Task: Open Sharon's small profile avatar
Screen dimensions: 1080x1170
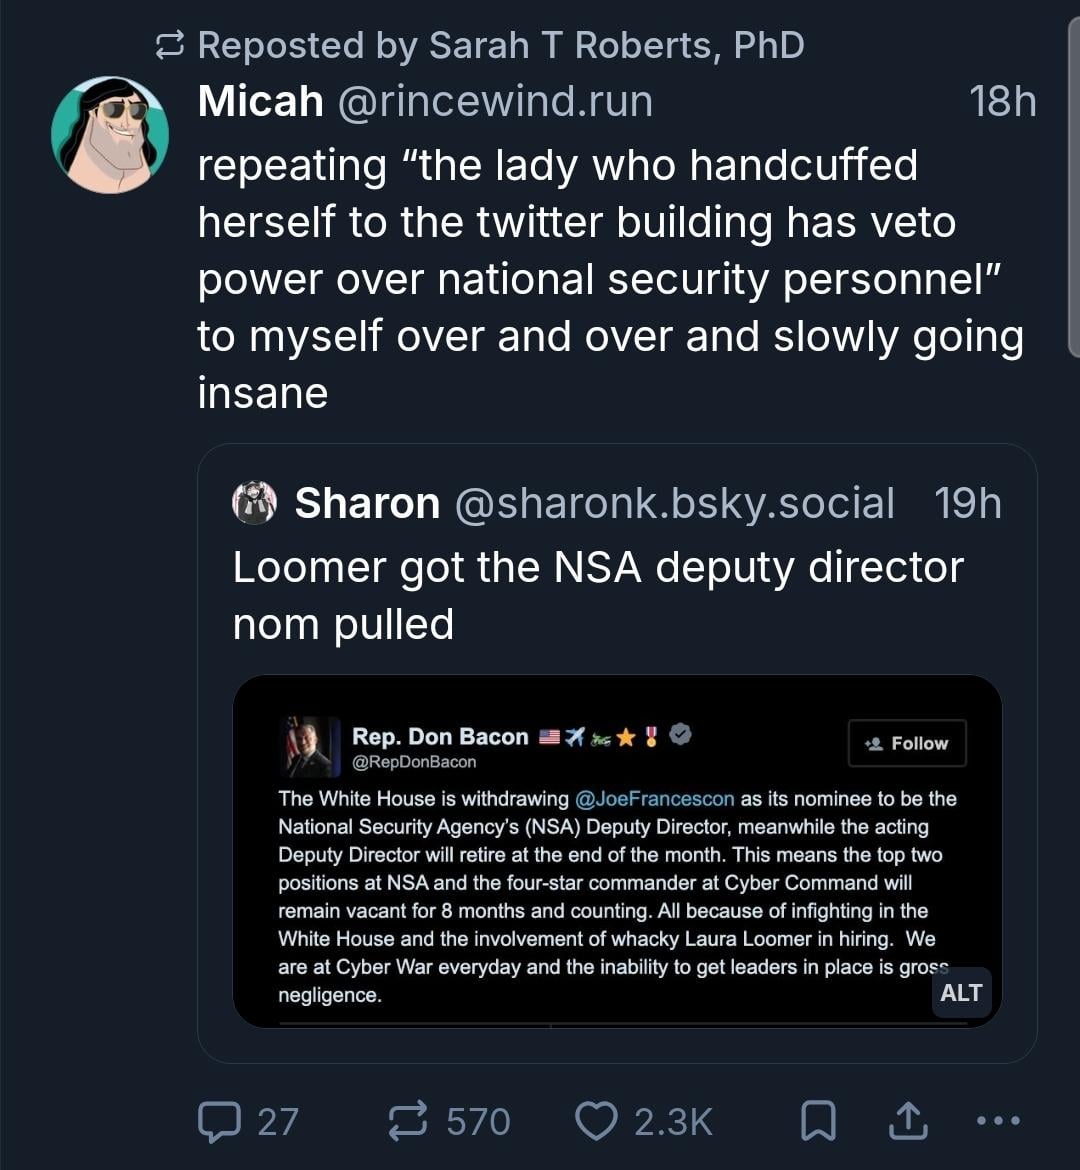Action: click(x=254, y=503)
